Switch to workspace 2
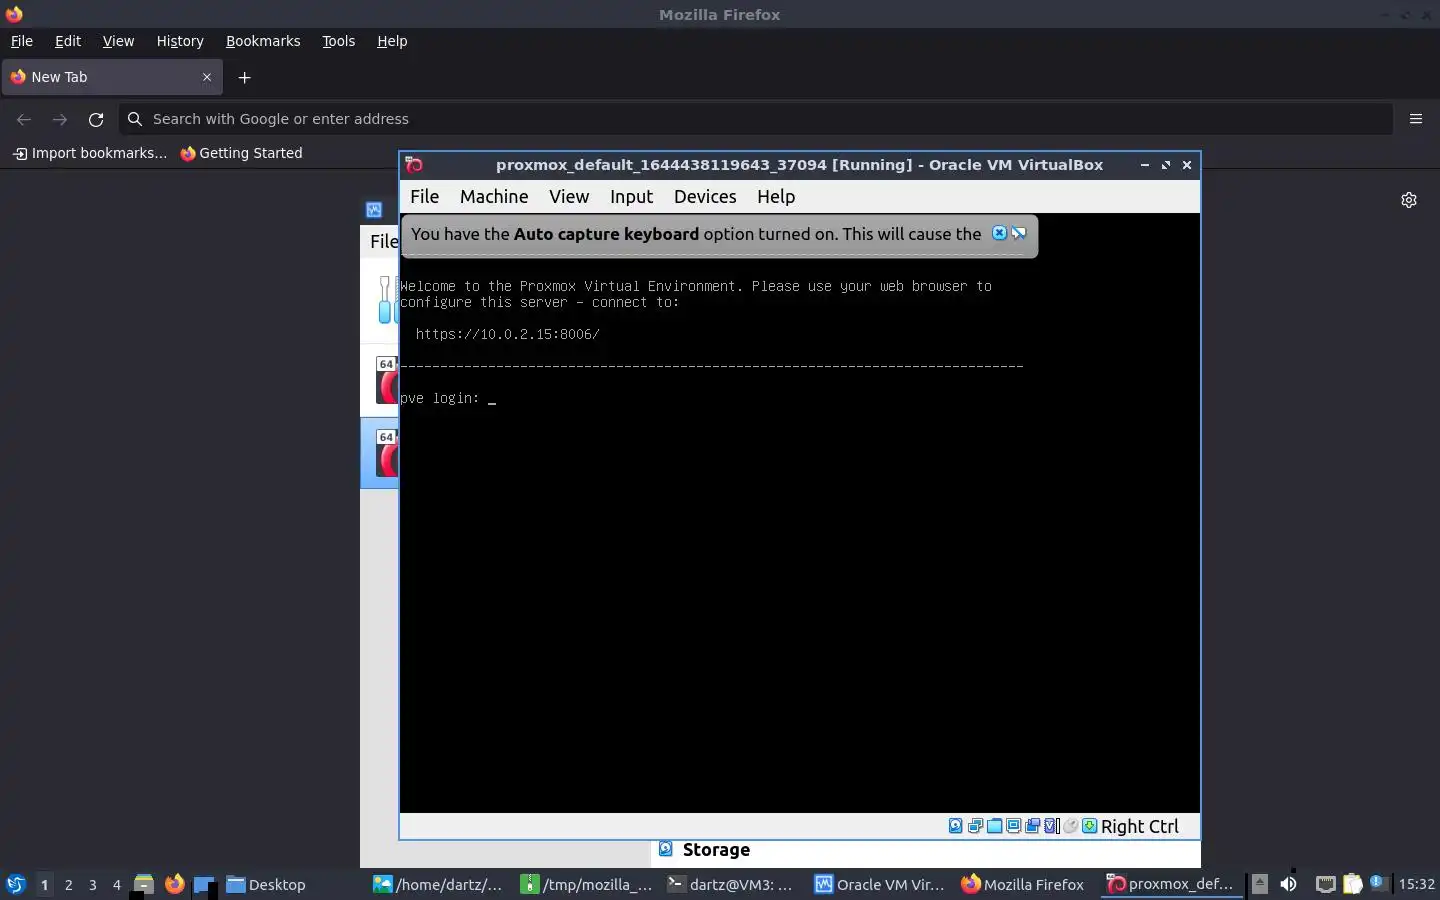 tap(68, 884)
